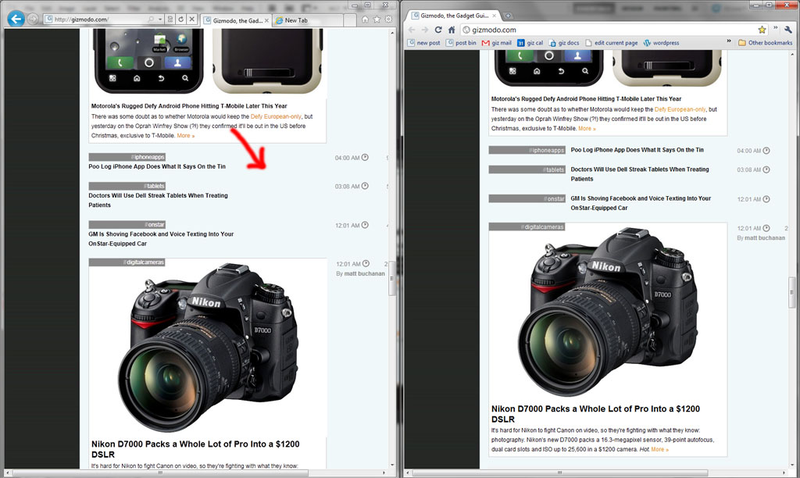Open the Chrome wrench menu
This screenshot has width=800, height=478.
788,30
